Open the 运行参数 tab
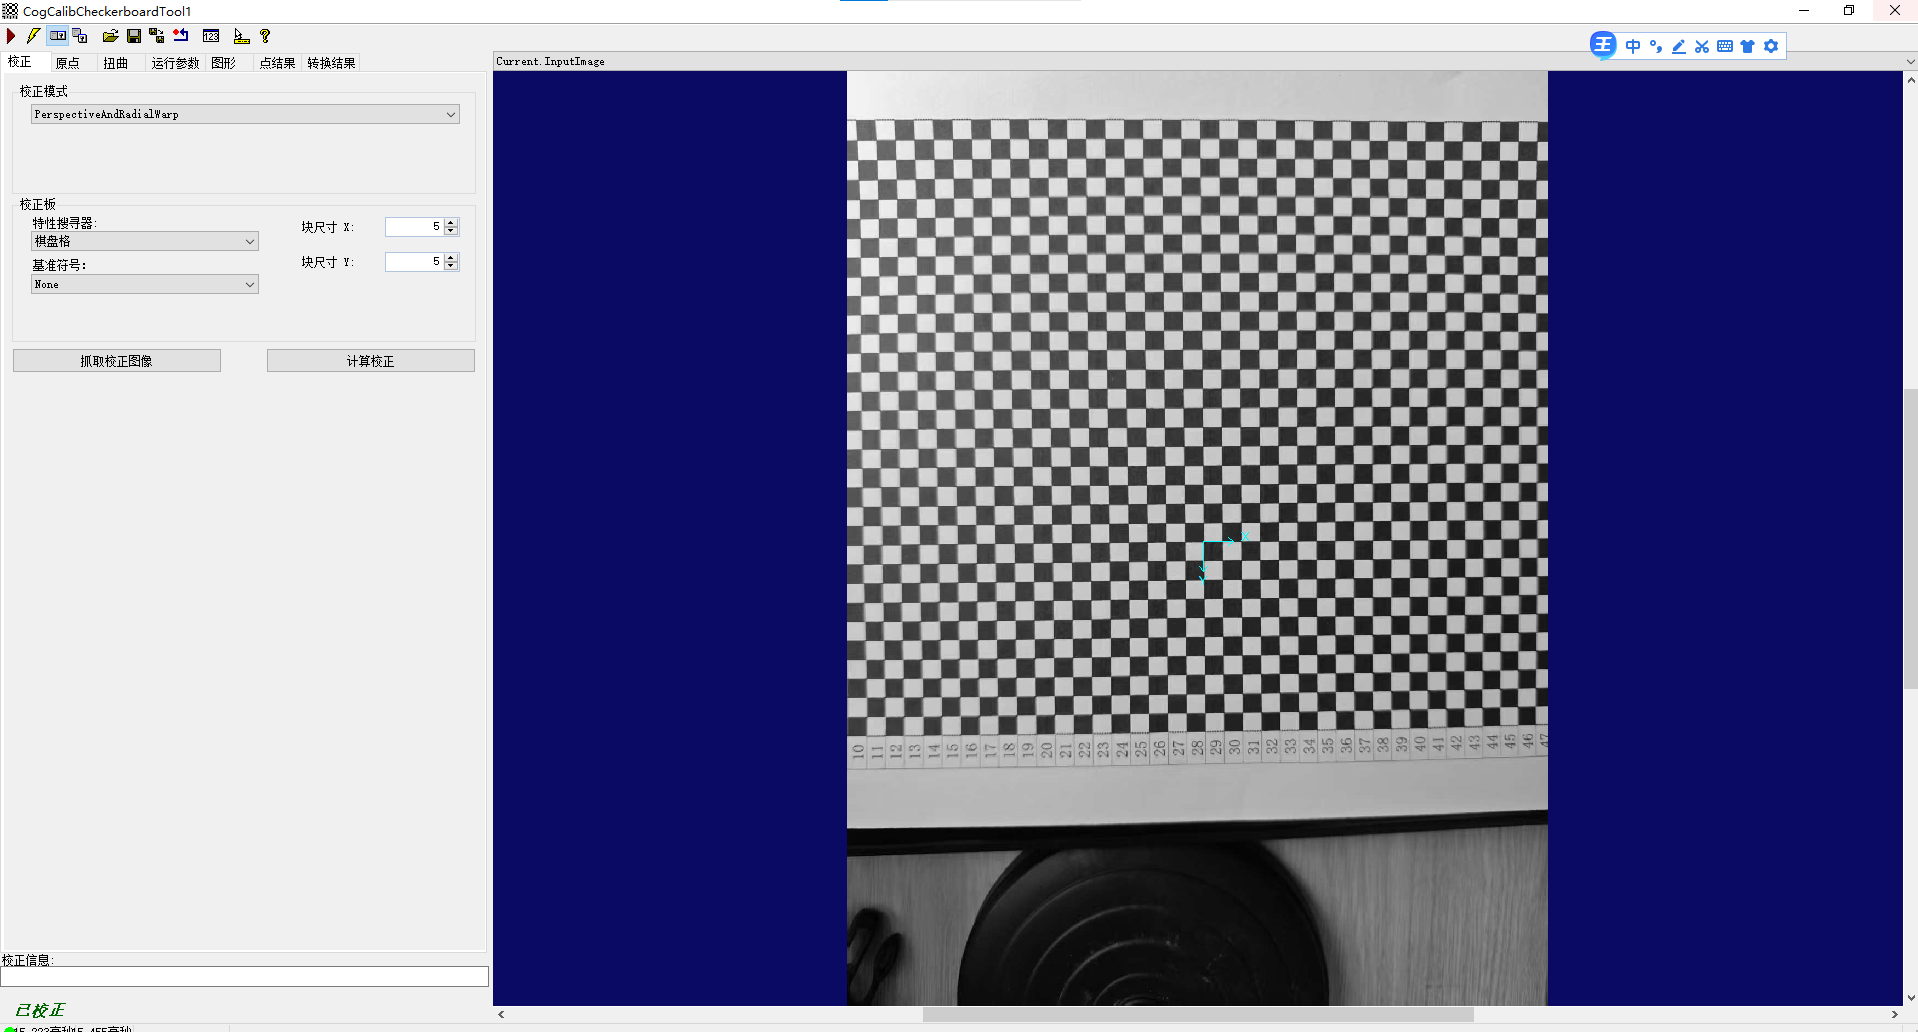1918x1032 pixels. click(176, 63)
